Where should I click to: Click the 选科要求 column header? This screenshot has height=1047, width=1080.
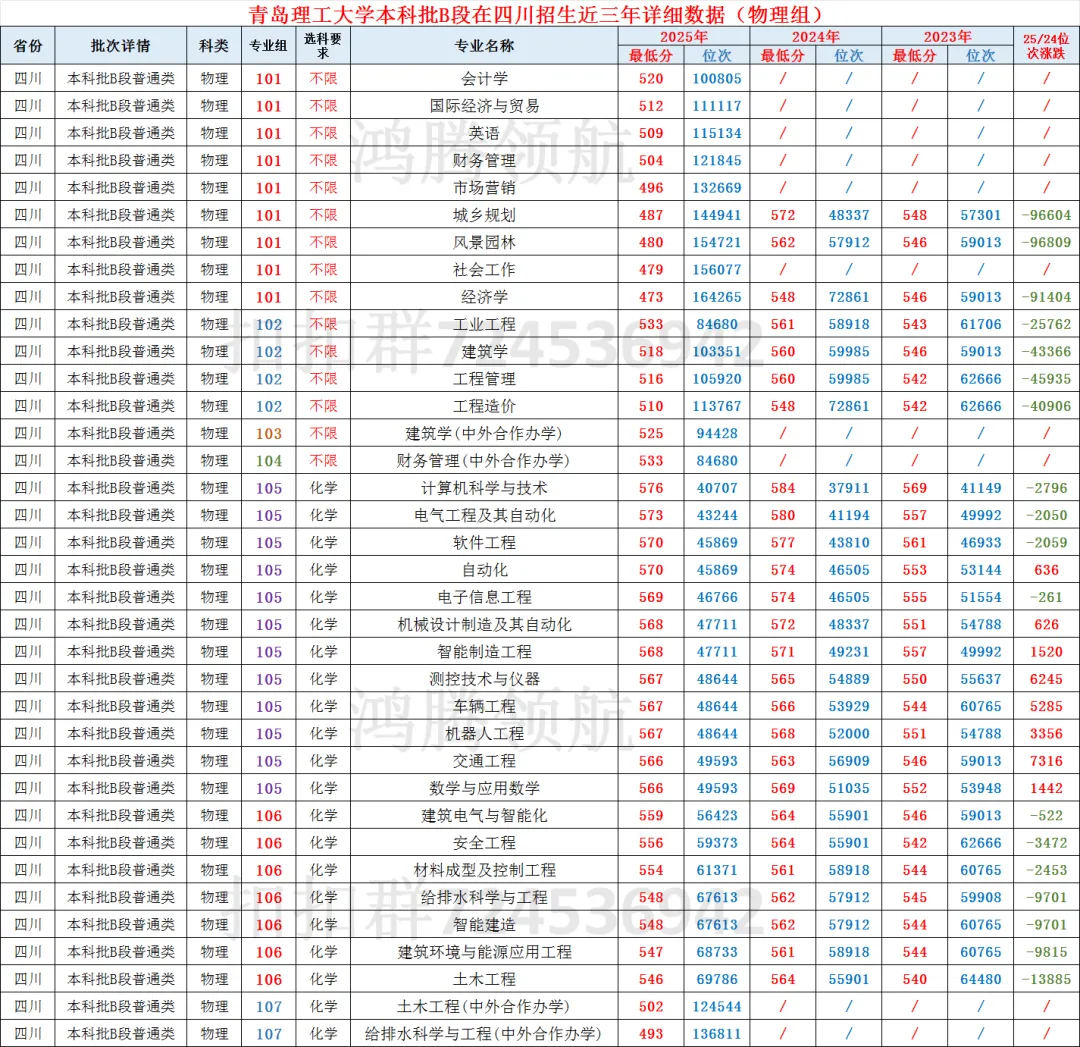323,45
